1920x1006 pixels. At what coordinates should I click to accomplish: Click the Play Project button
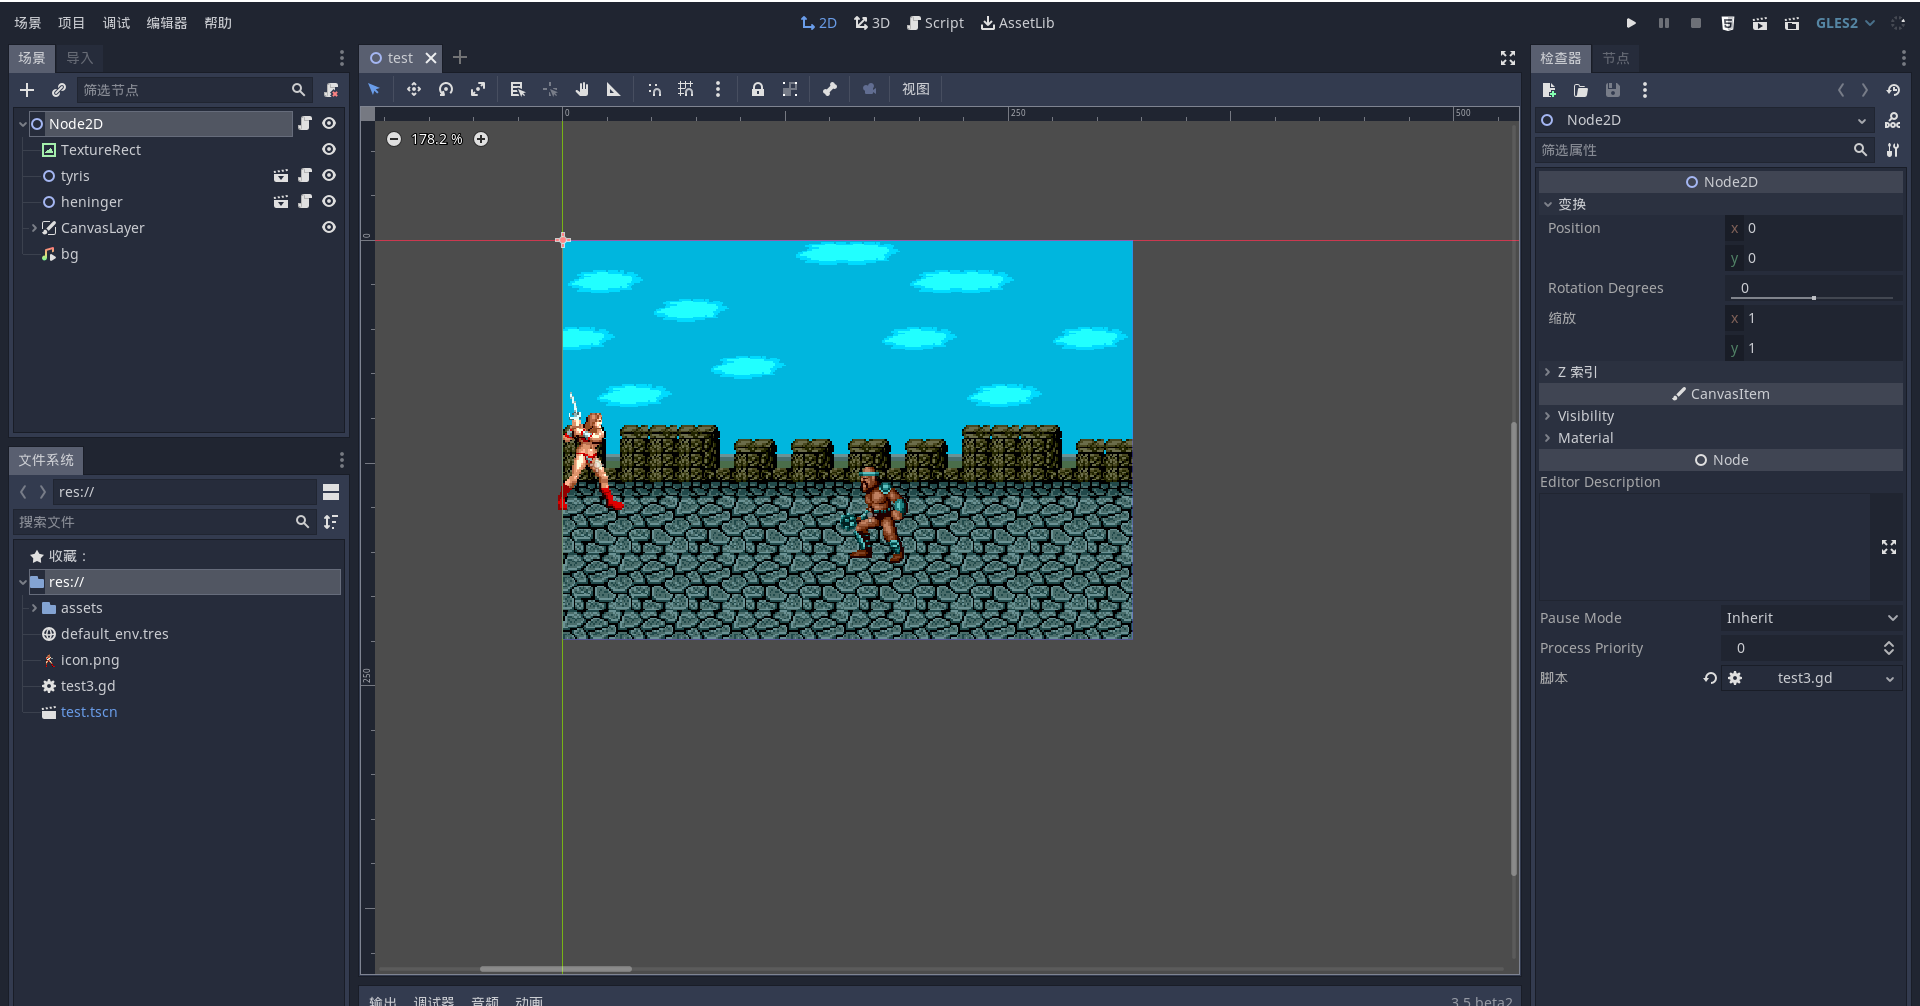(1631, 23)
